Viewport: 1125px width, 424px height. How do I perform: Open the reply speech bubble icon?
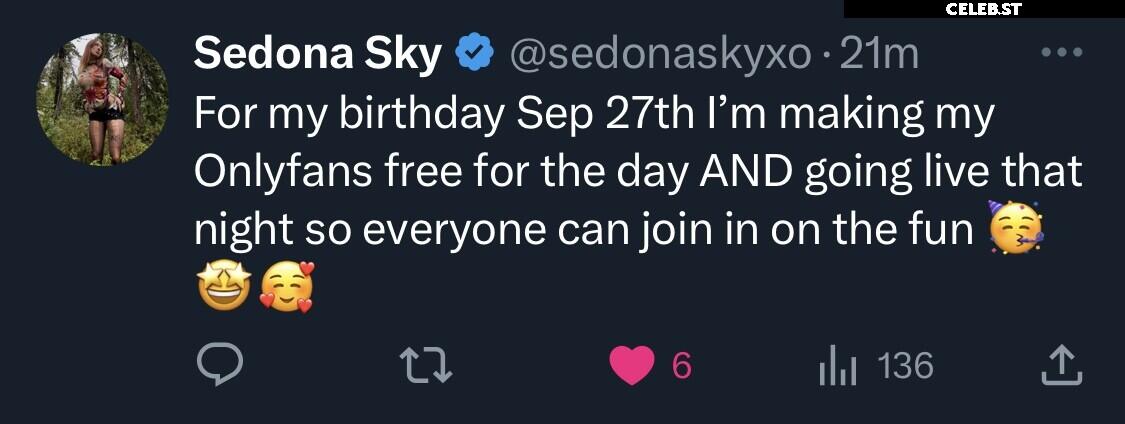click(220, 366)
